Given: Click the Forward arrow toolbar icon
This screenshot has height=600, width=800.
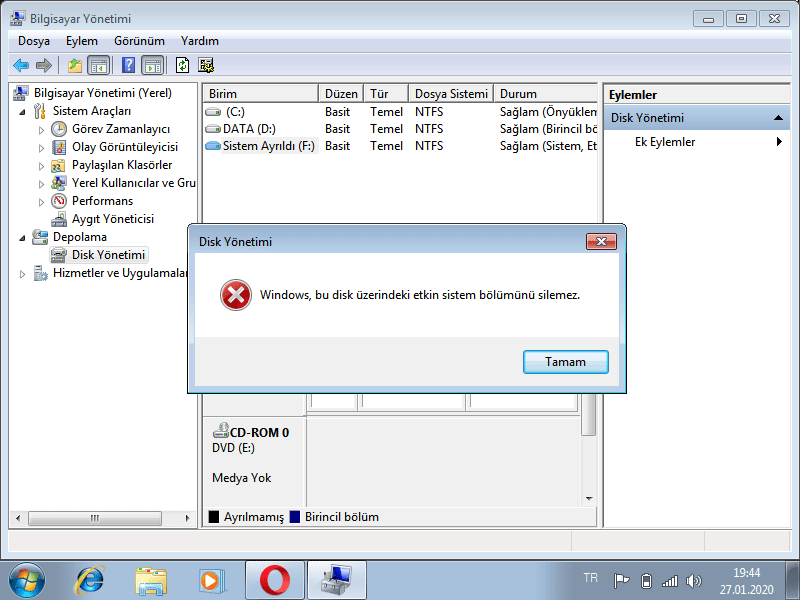Looking at the screenshot, I should tap(44, 65).
